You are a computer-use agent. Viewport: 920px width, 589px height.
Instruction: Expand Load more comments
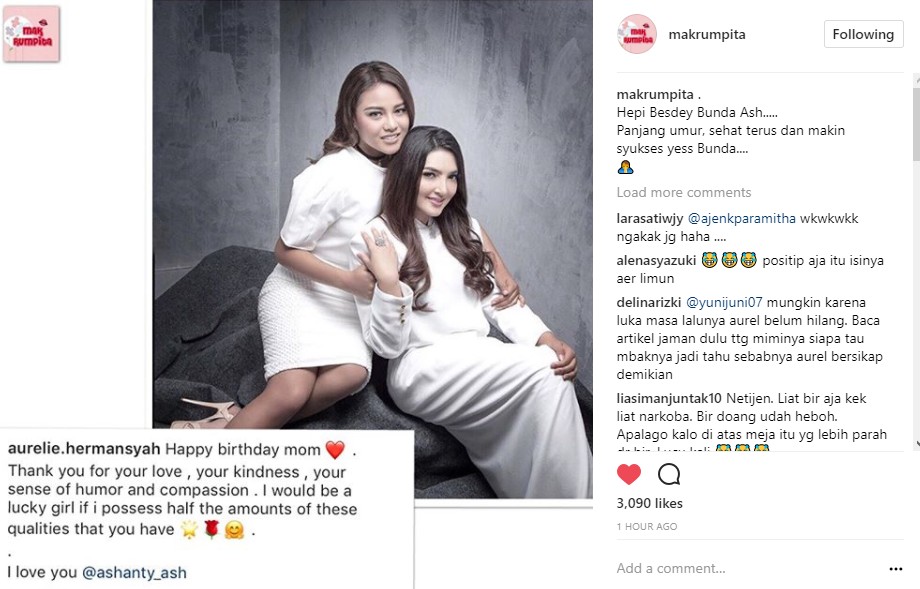[x=684, y=192]
